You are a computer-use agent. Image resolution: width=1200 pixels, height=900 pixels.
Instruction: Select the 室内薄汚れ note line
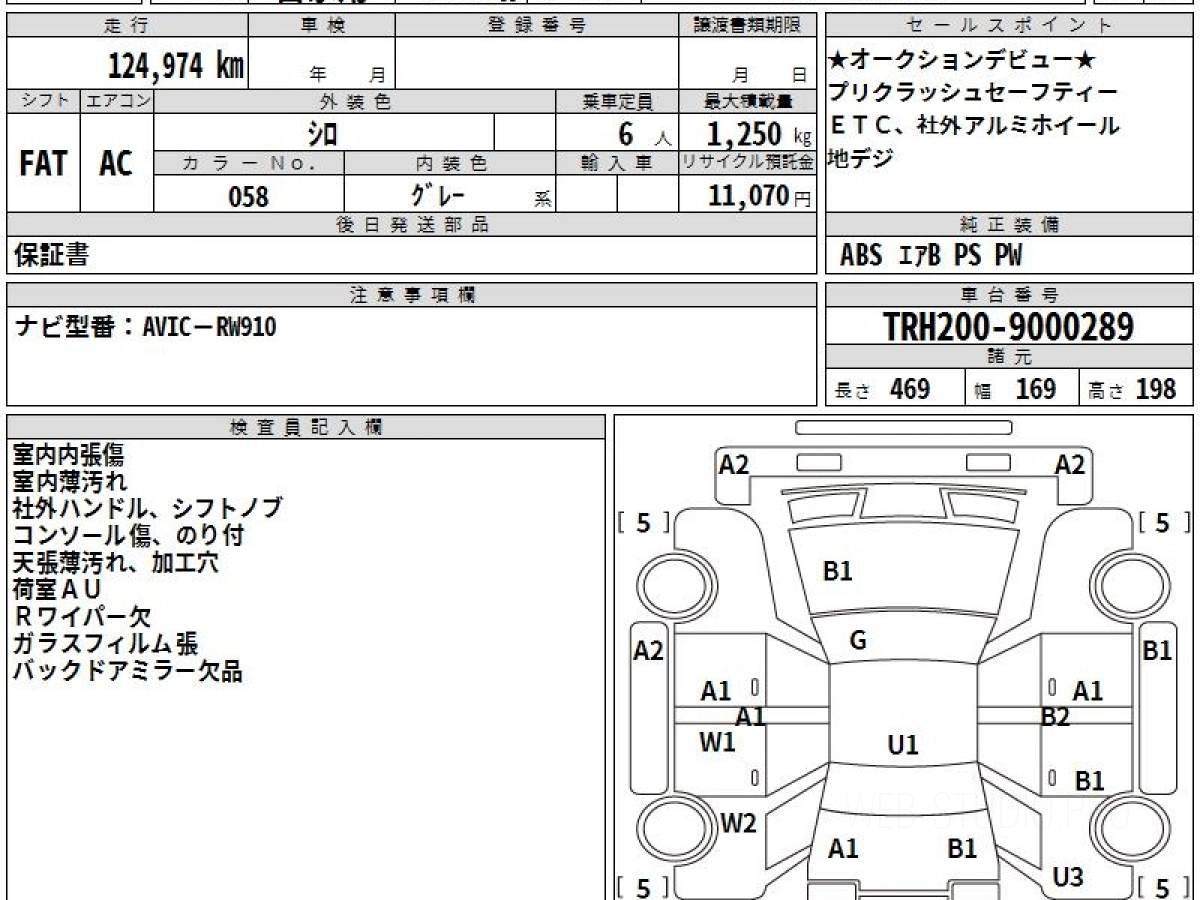(x=70, y=481)
